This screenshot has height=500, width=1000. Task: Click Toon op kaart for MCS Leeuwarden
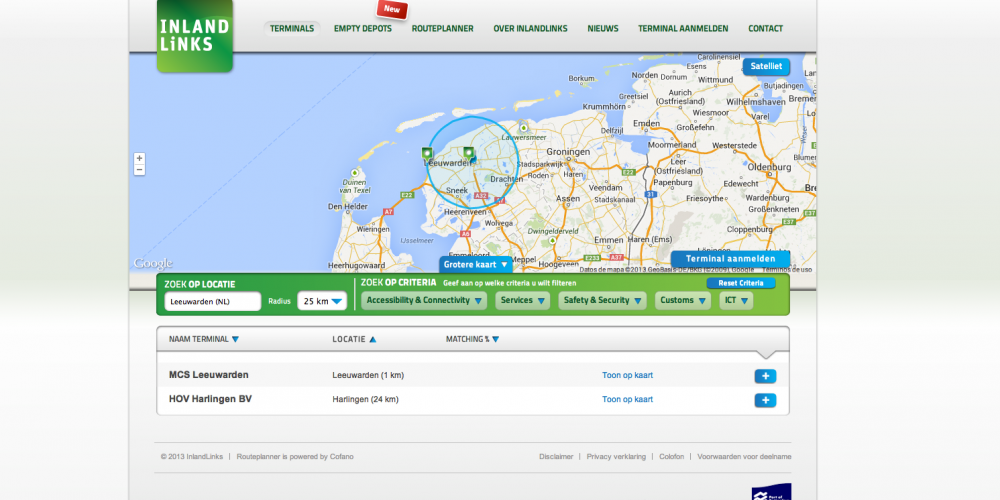[627, 375]
